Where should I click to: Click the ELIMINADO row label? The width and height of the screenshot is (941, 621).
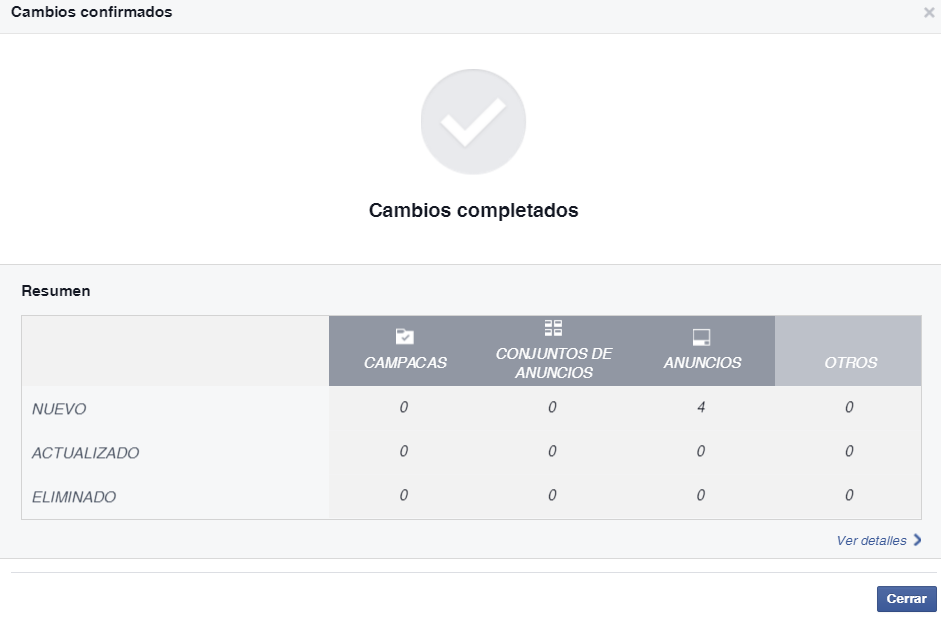pos(74,497)
